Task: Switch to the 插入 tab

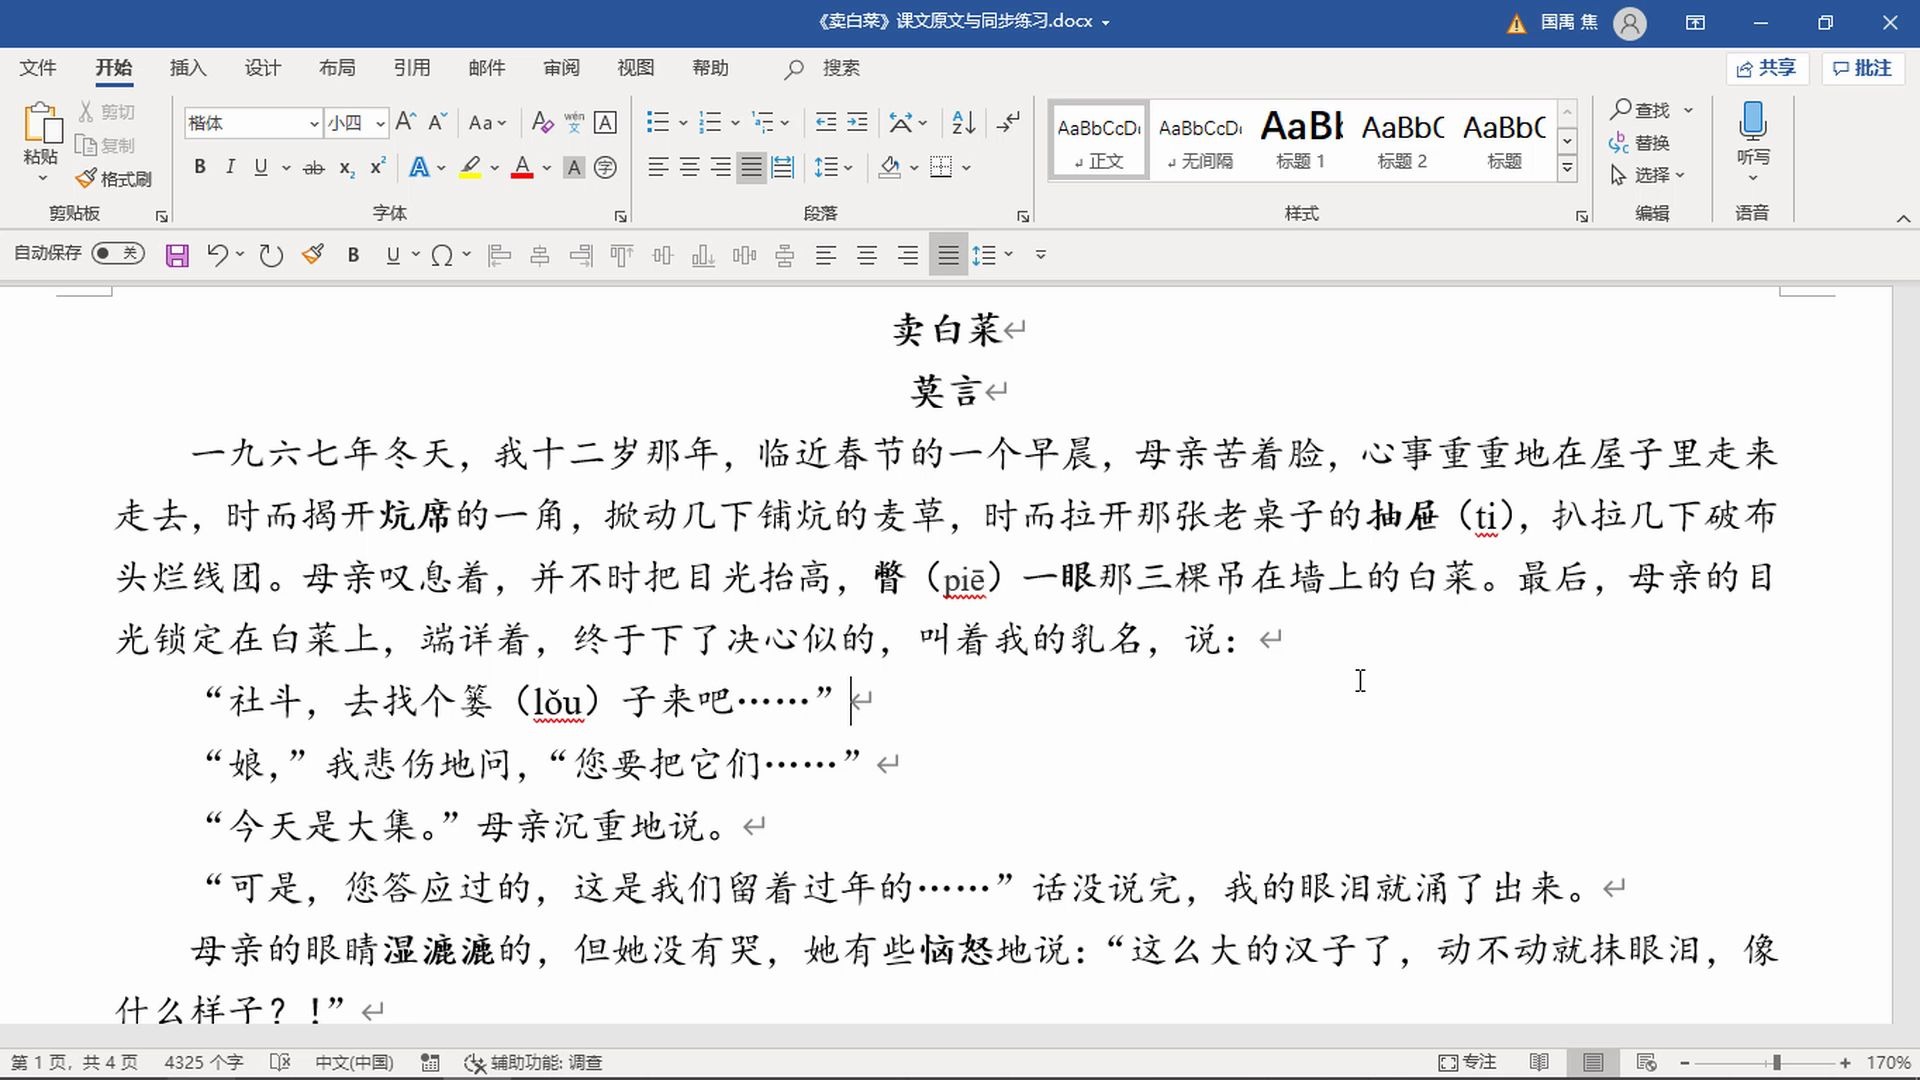Action: click(x=188, y=68)
